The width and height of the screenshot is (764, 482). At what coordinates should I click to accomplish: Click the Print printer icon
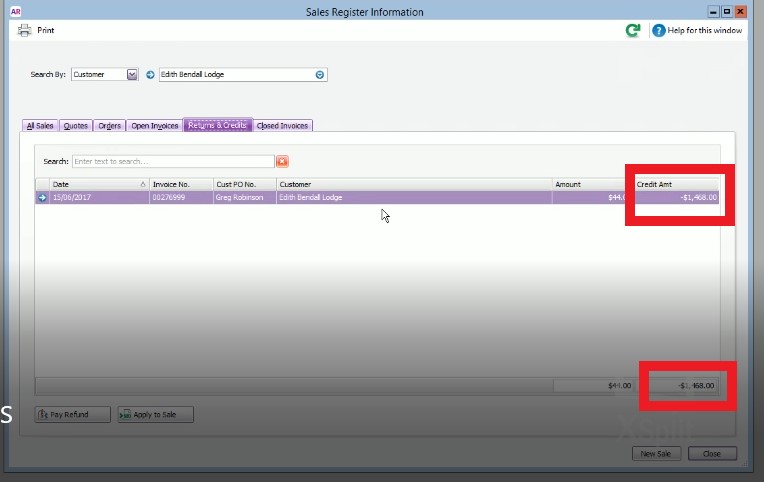[24, 30]
